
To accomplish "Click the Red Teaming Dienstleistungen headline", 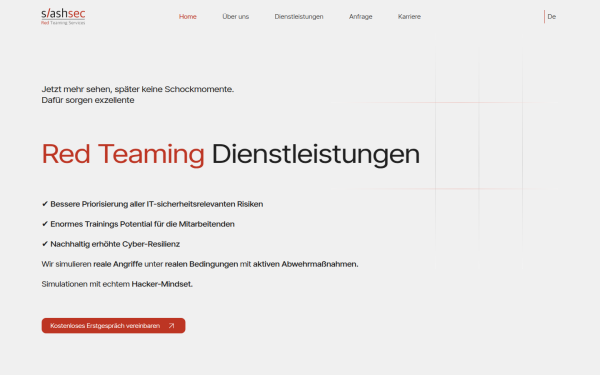I will 231,154.
